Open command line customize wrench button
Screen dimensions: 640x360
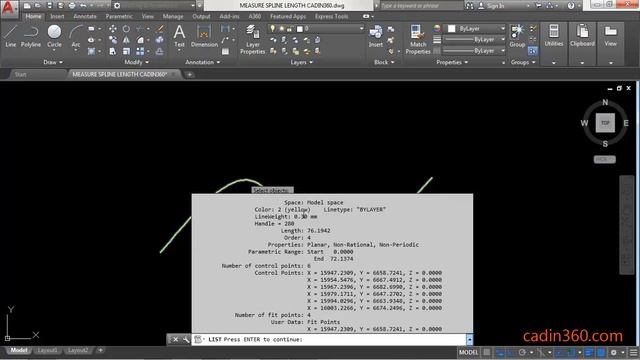tap(186, 339)
